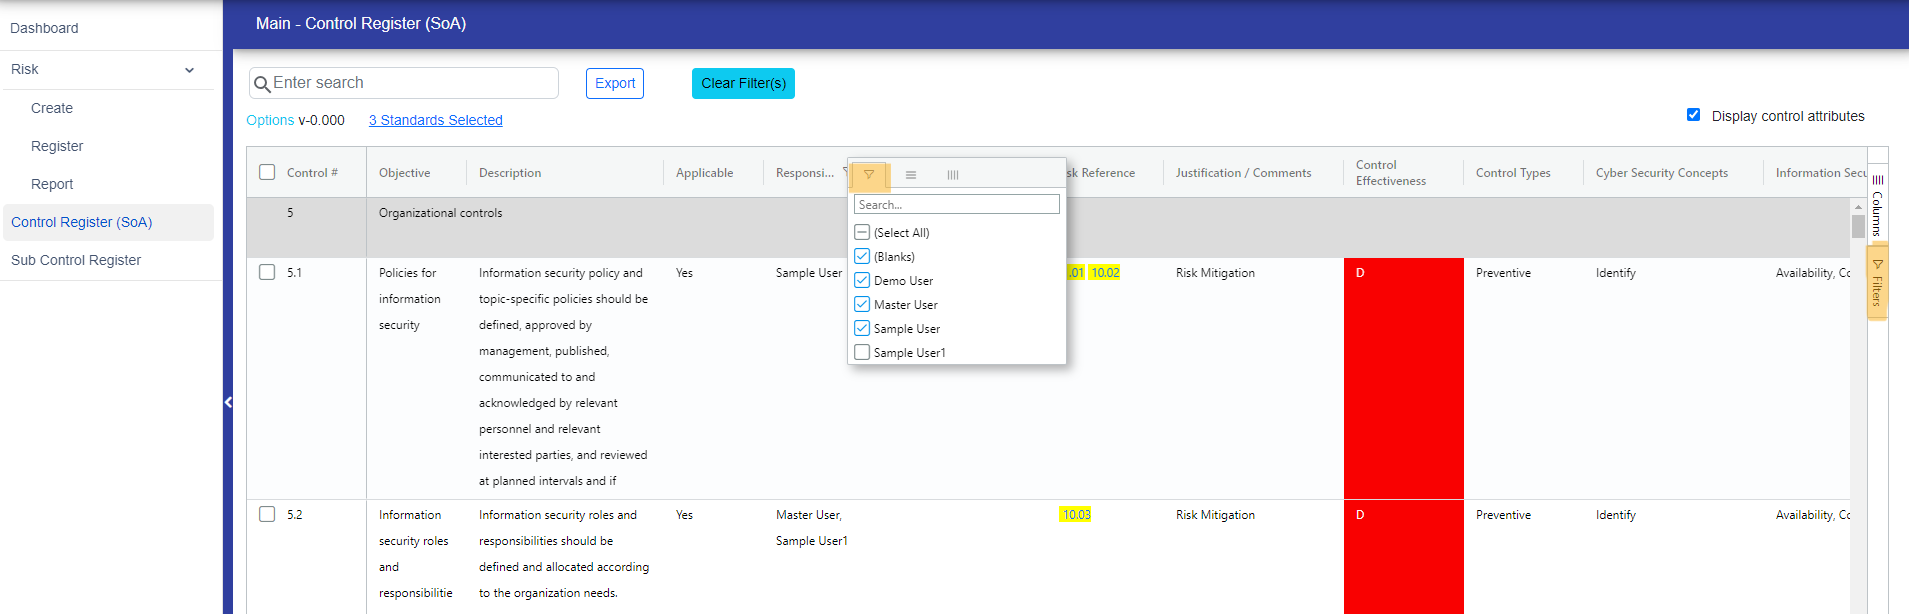
Task: Check the Sample User1 filter option
Action: (862, 352)
